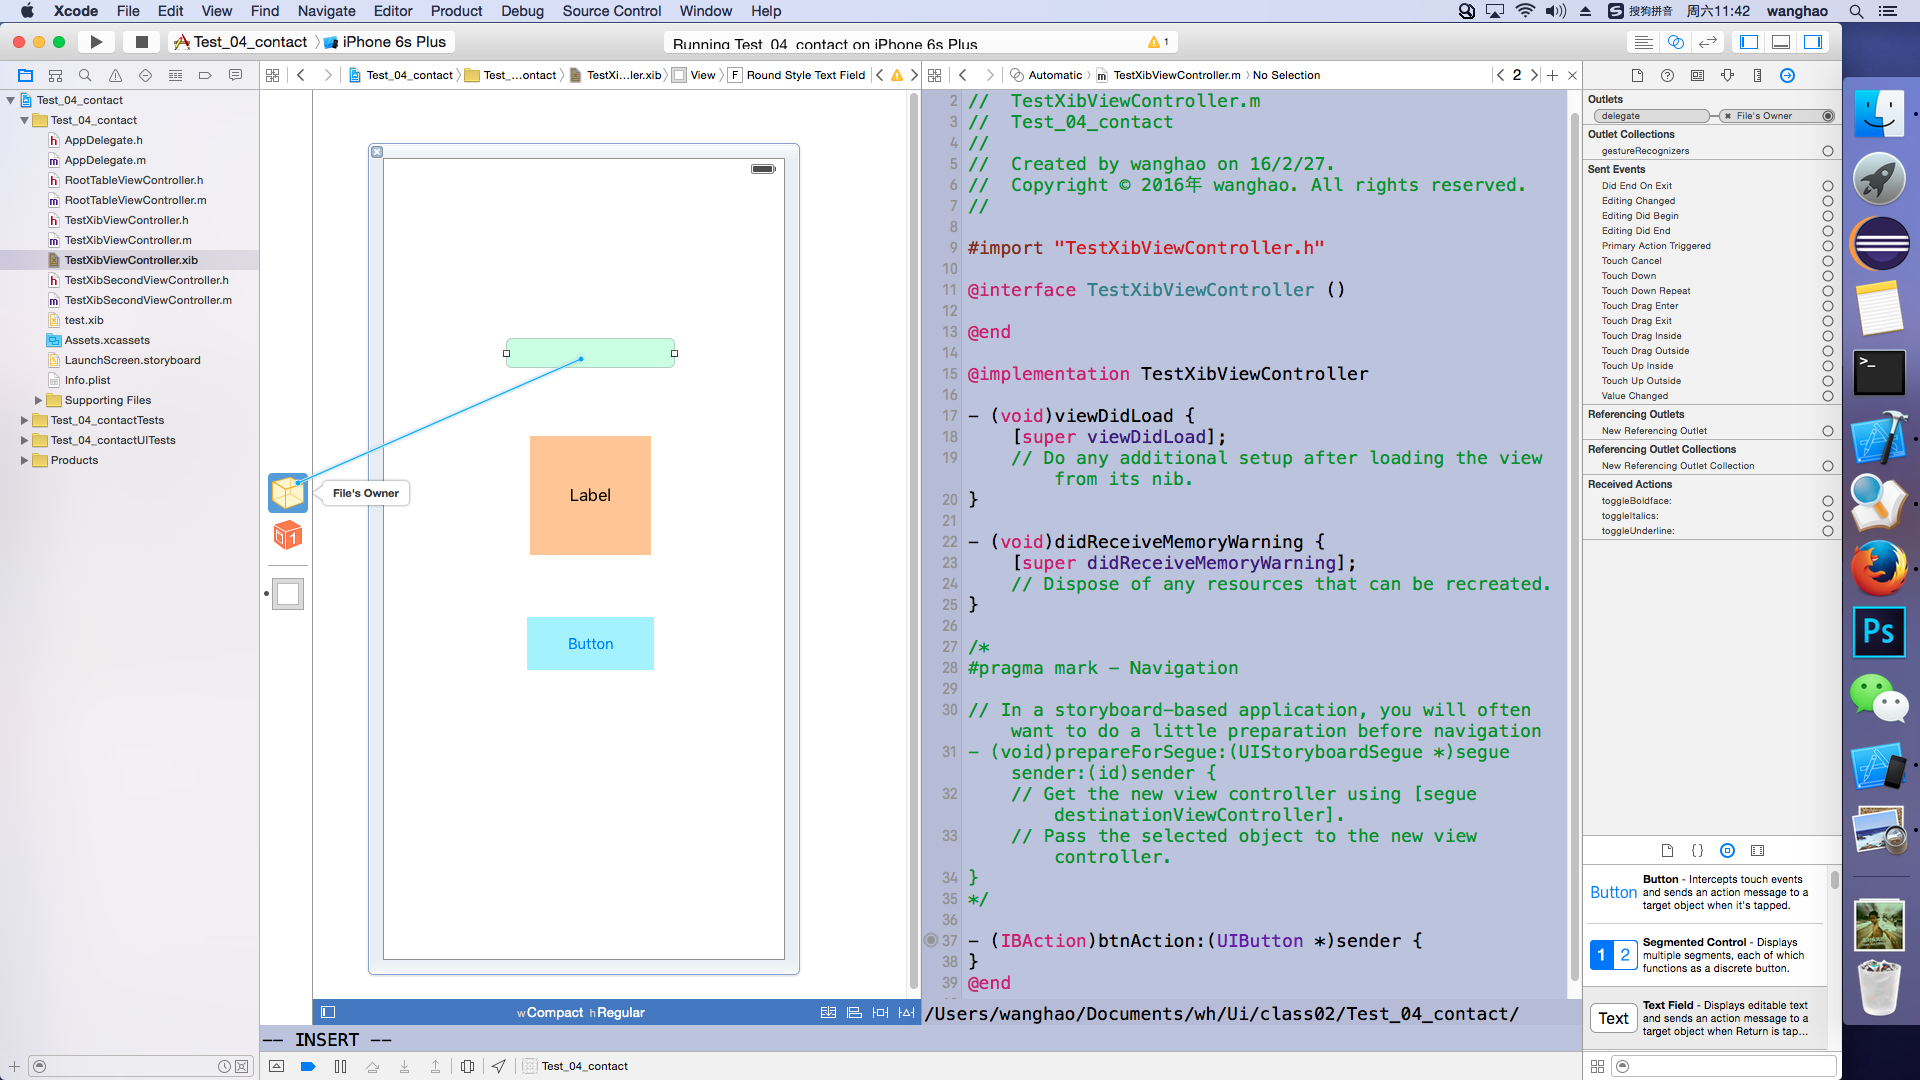Open the Find navigator magnifier icon
The height and width of the screenshot is (1080, 1920).
pyautogui.click(x=85, y=75)
